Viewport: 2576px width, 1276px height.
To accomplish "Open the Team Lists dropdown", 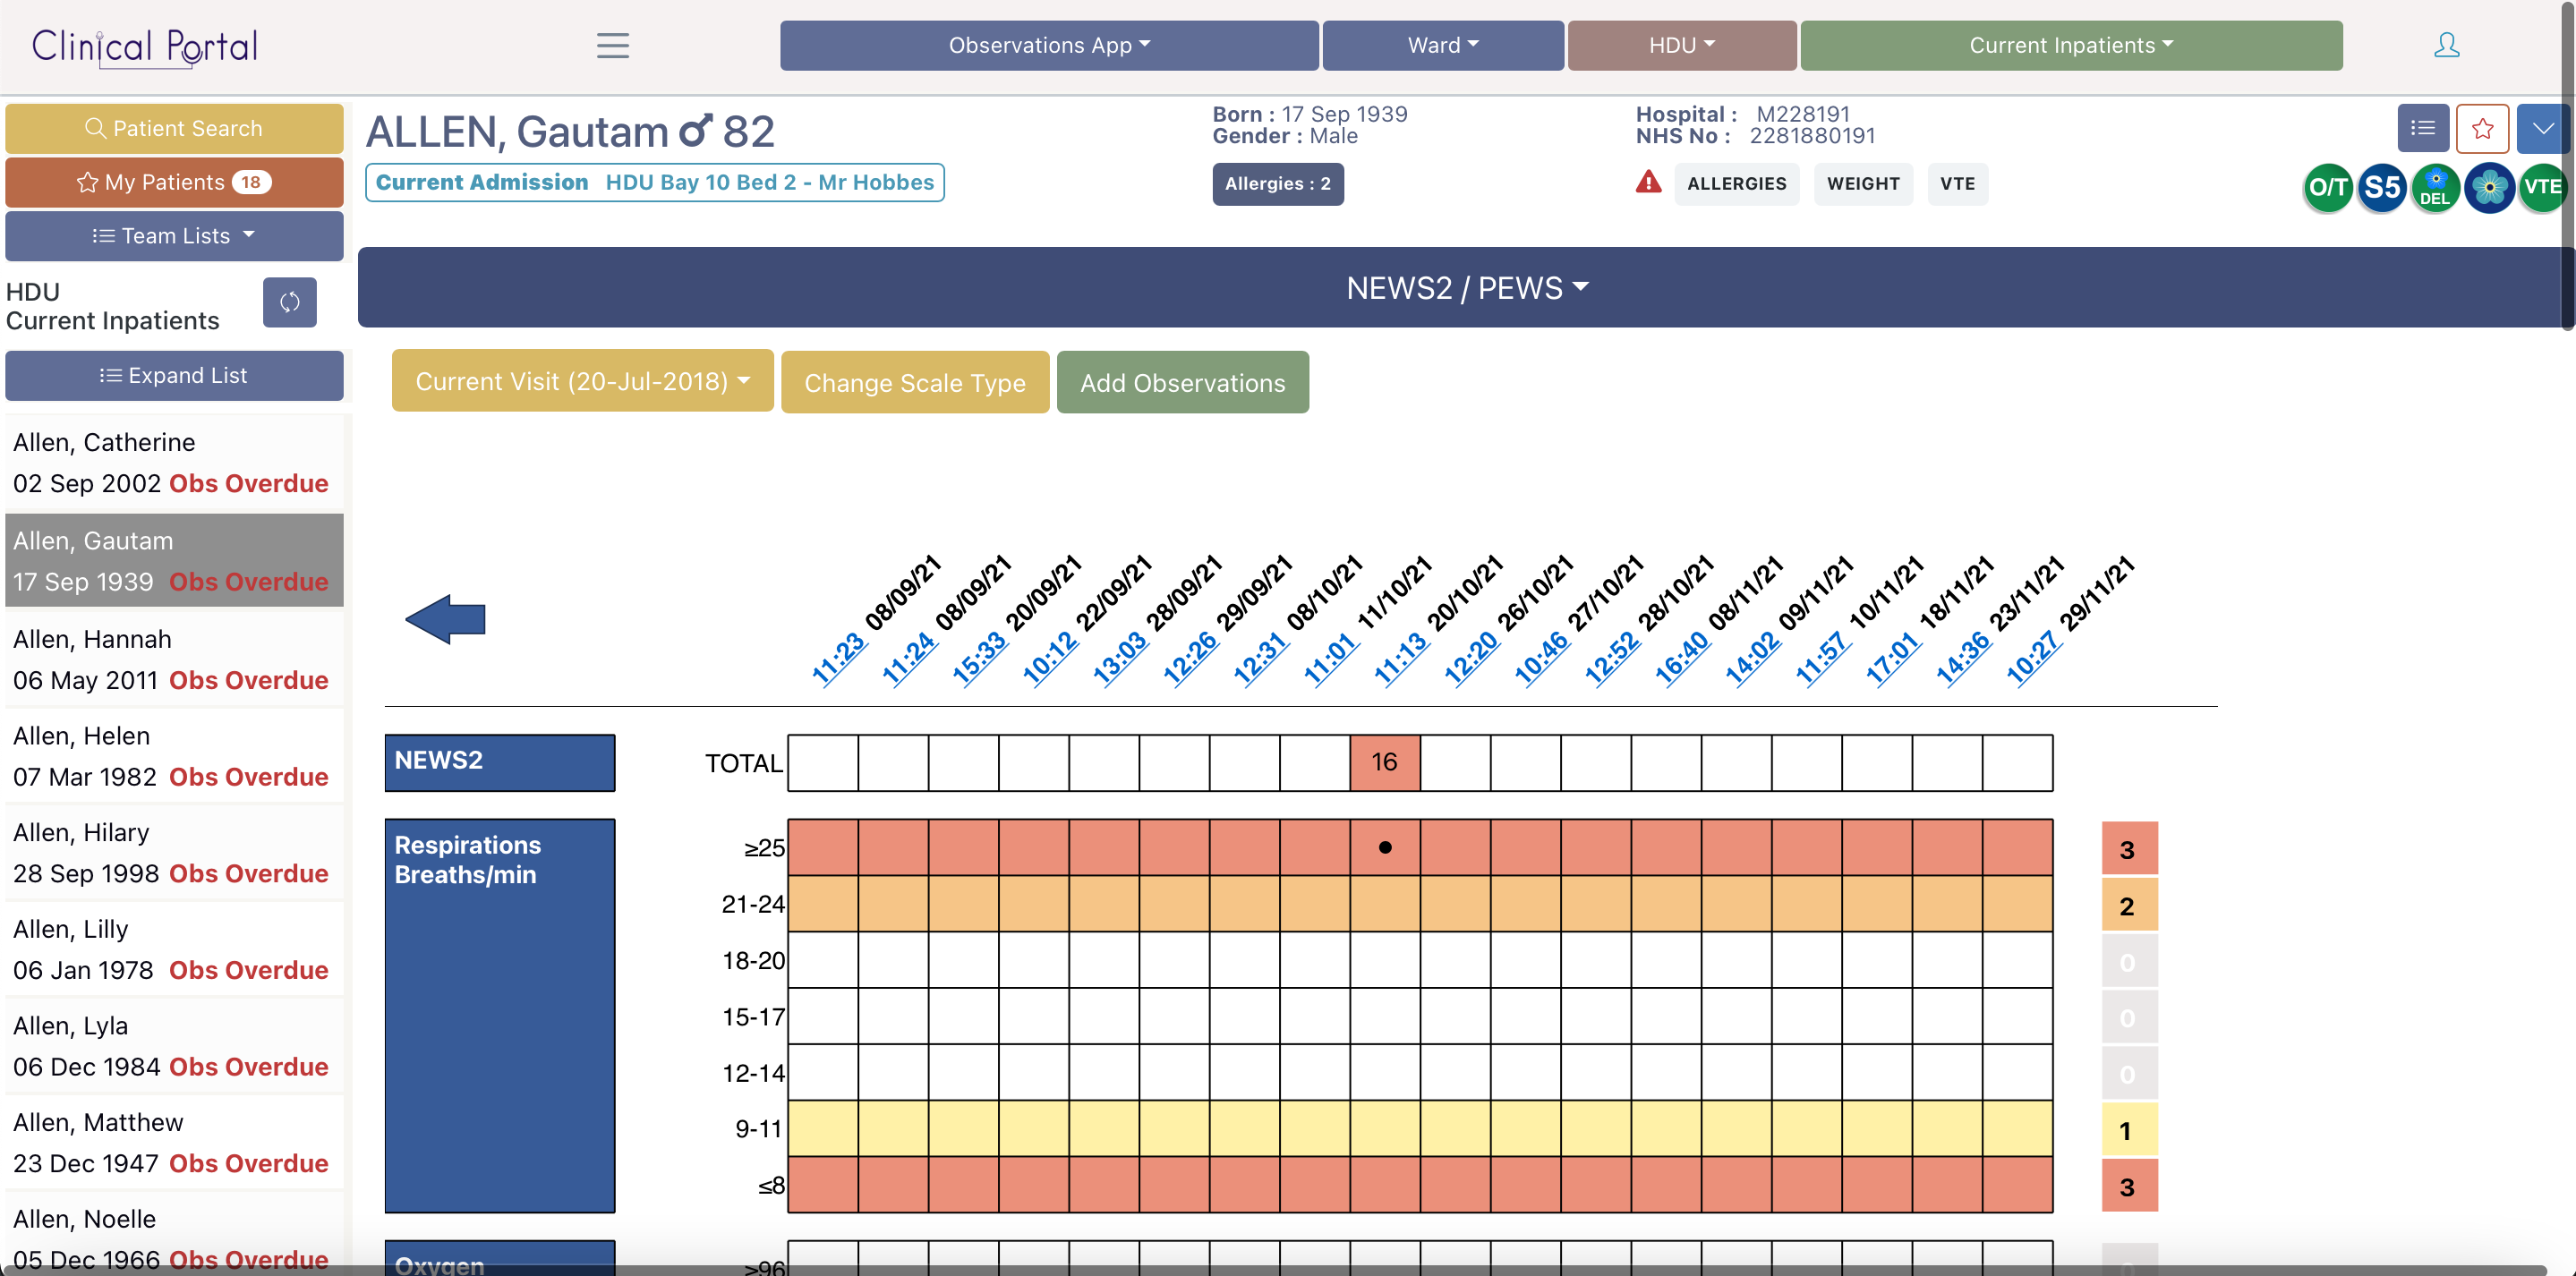I will [x=174, y=236].
